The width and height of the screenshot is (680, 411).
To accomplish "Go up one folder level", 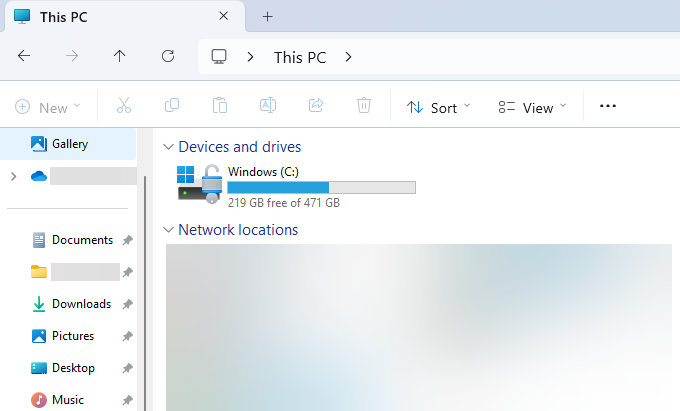I will (x=119, y=55).
